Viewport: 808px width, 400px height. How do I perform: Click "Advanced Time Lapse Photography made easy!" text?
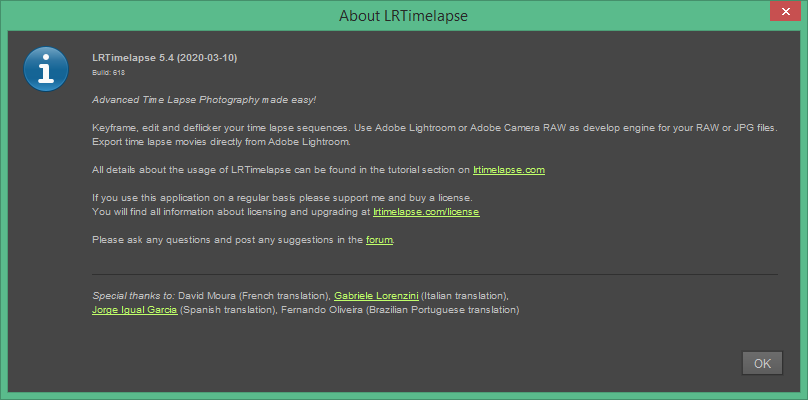(x=204, y=99)
